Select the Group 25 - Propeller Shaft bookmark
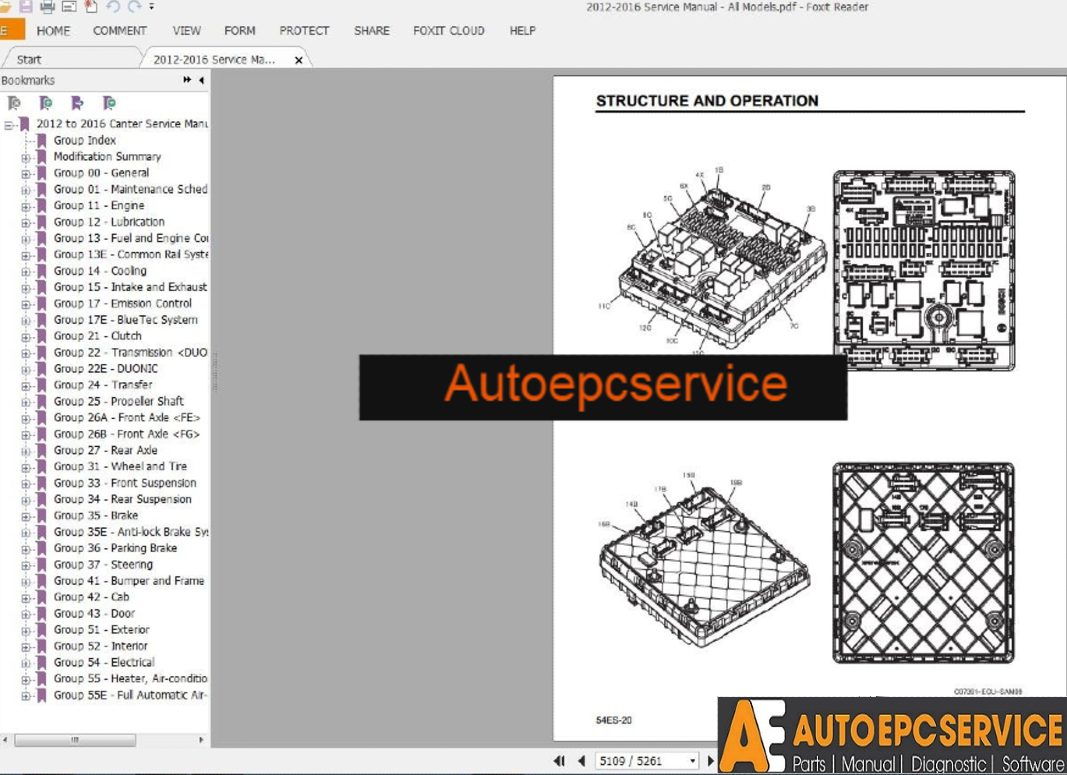Screen dimensions: 1067x775 (118, 401)
